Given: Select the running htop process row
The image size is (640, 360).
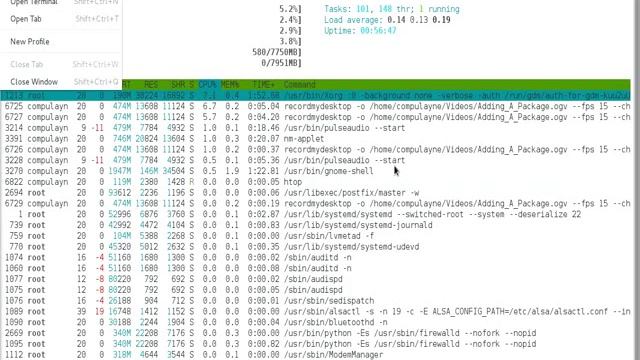Looking at the screenshot, I should tap(316, 182).
